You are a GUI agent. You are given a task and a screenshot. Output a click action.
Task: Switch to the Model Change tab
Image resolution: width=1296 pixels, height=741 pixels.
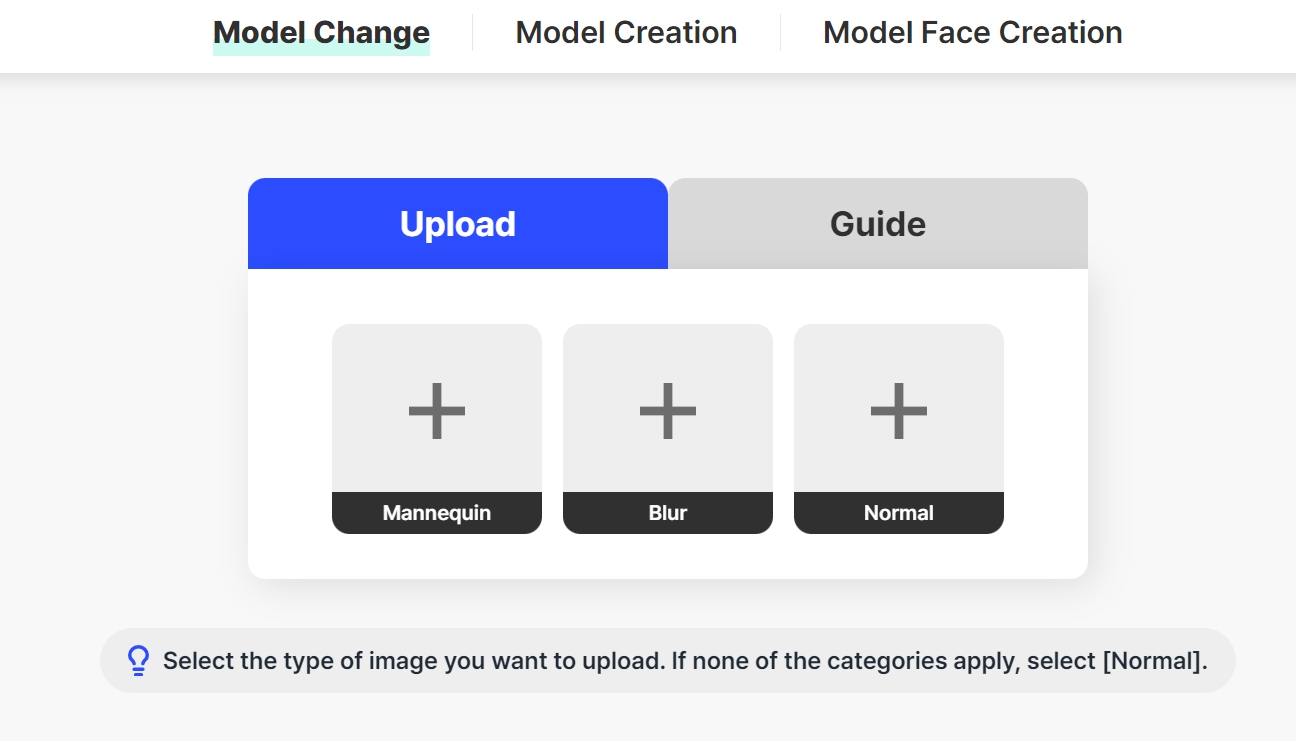(x=321, y=32)
